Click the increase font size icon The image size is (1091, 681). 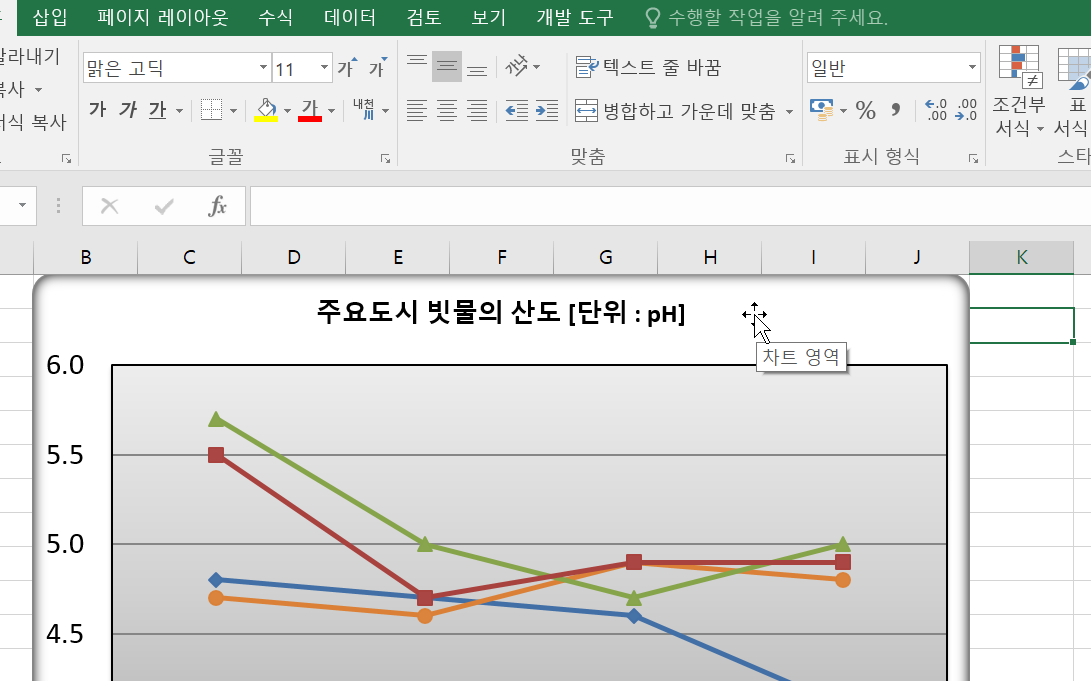(x=346, y=68)
